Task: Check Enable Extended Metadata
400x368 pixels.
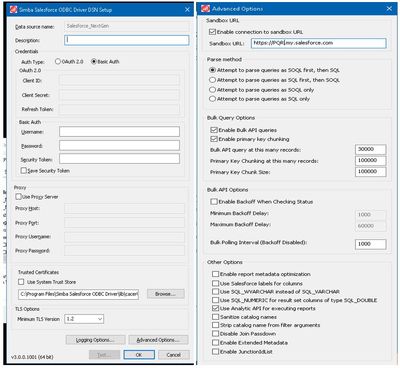Action: coord(215,343)
